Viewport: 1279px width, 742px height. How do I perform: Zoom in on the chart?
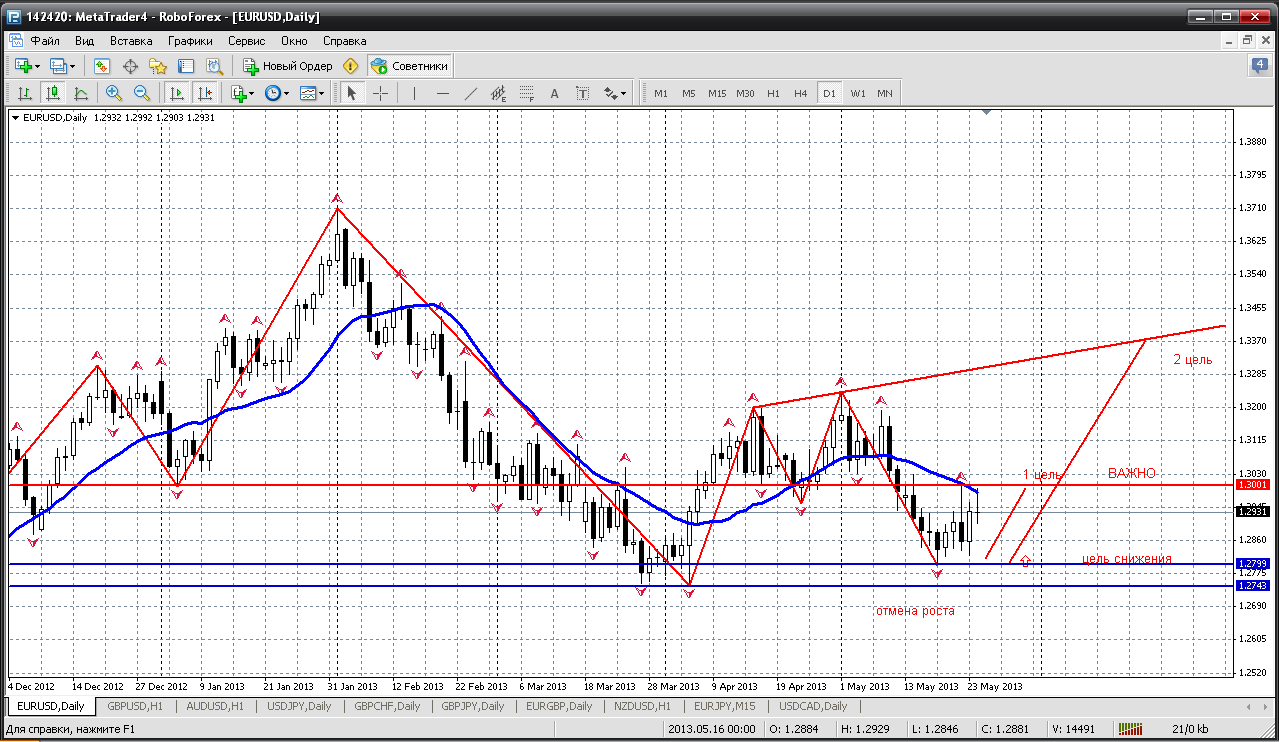point(113,93)
